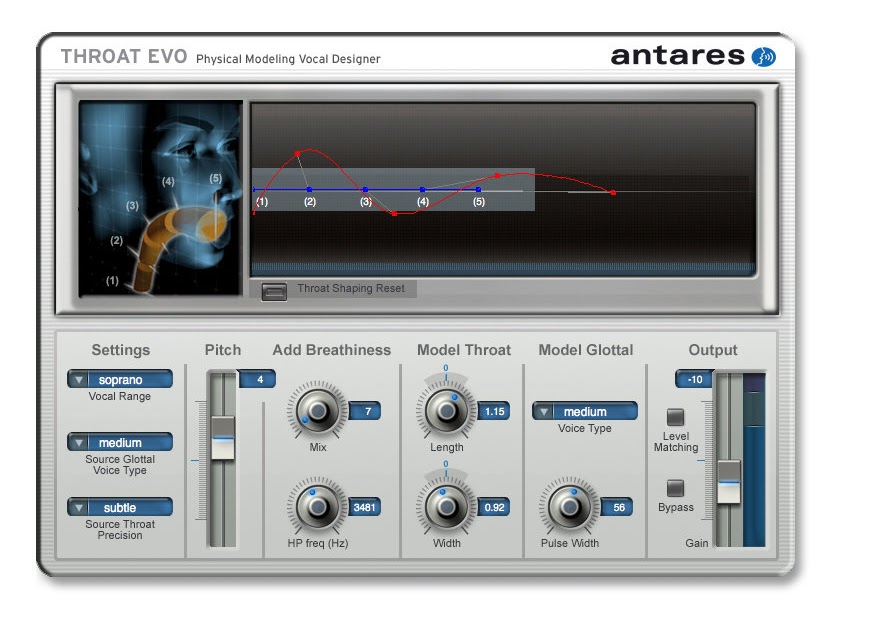Click the Length value field 1.15
The height and width of the screenshot is (630, 872).
(494, 411)
